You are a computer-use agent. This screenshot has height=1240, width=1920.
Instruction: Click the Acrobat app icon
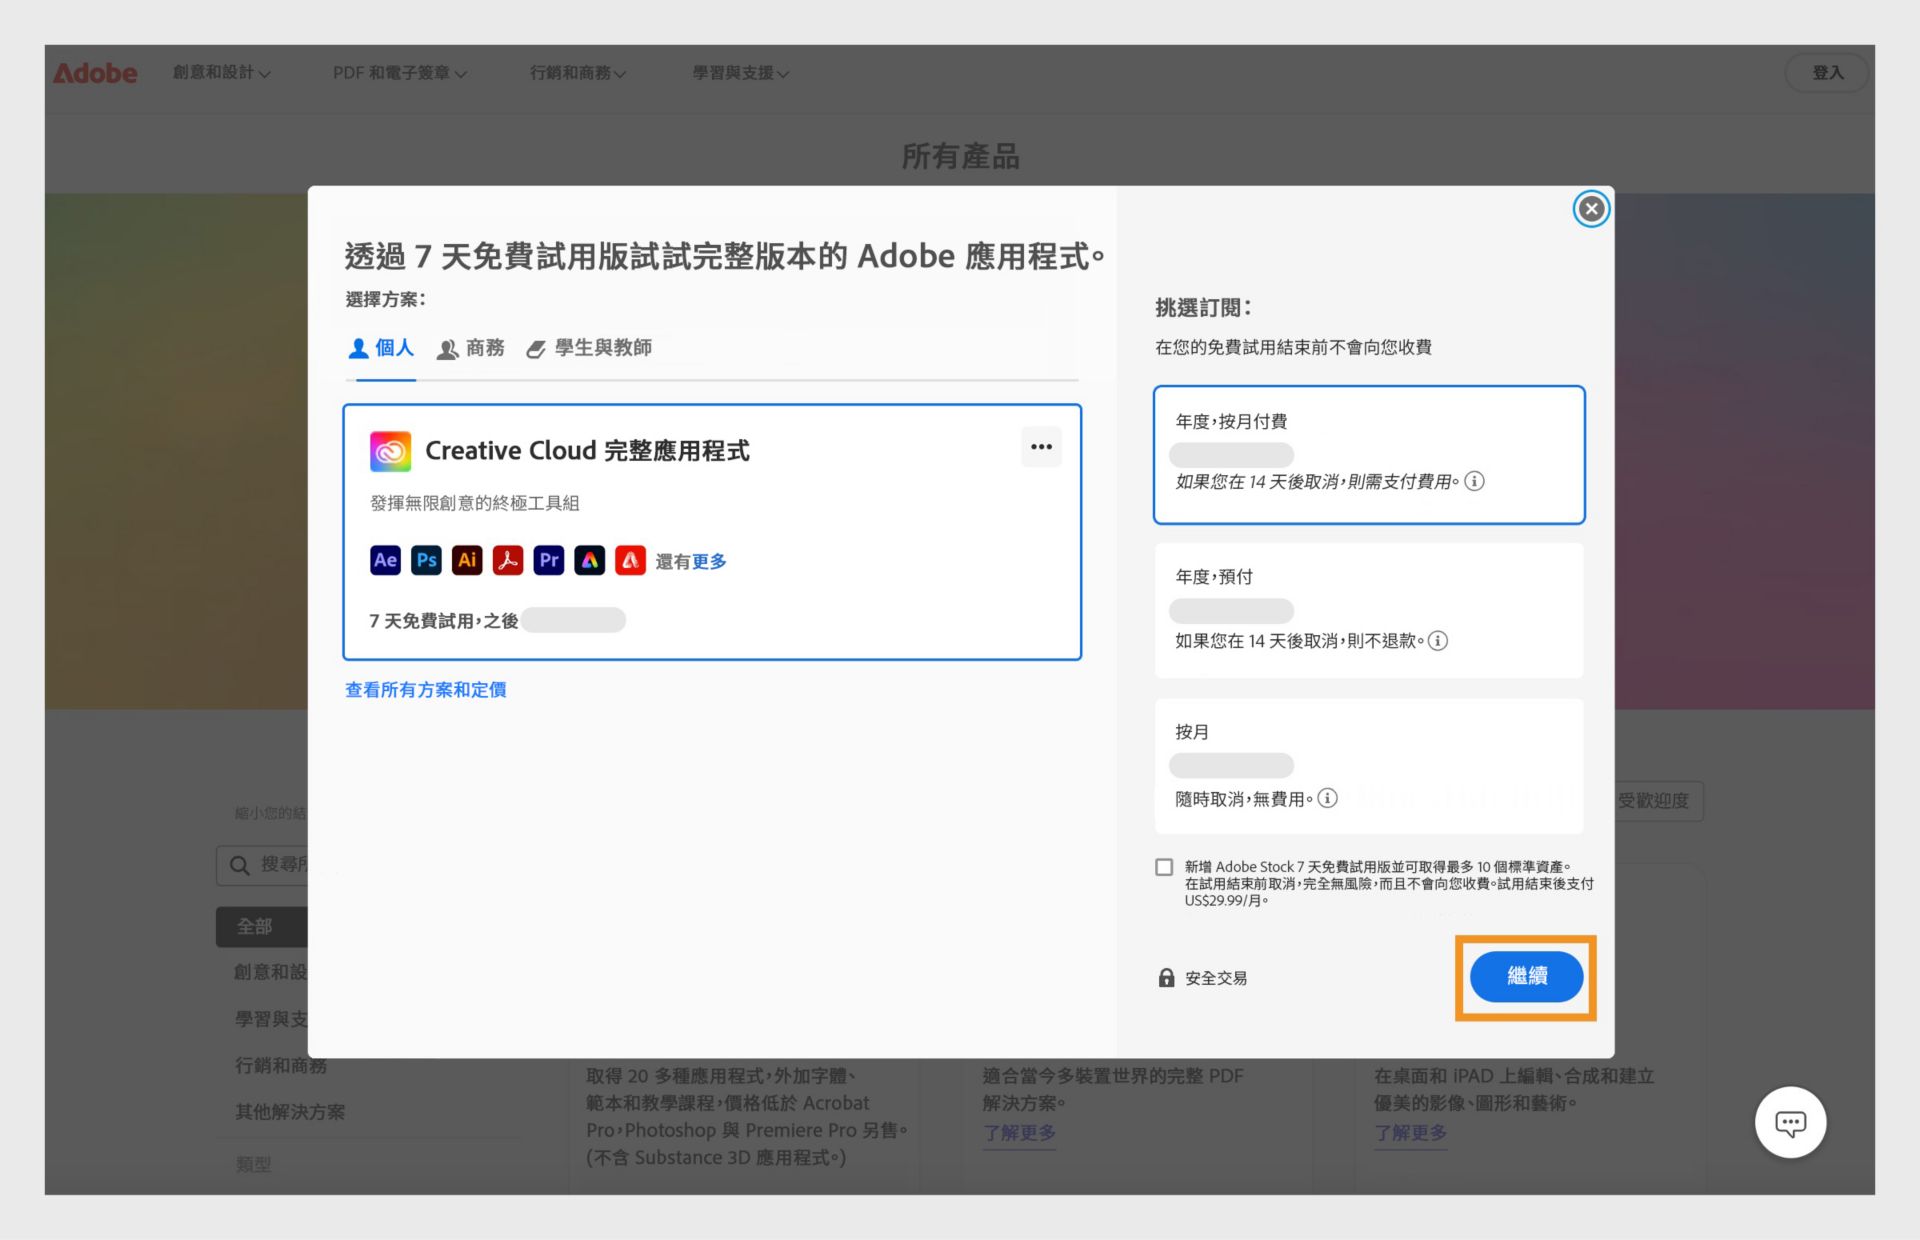click(508, 560)
